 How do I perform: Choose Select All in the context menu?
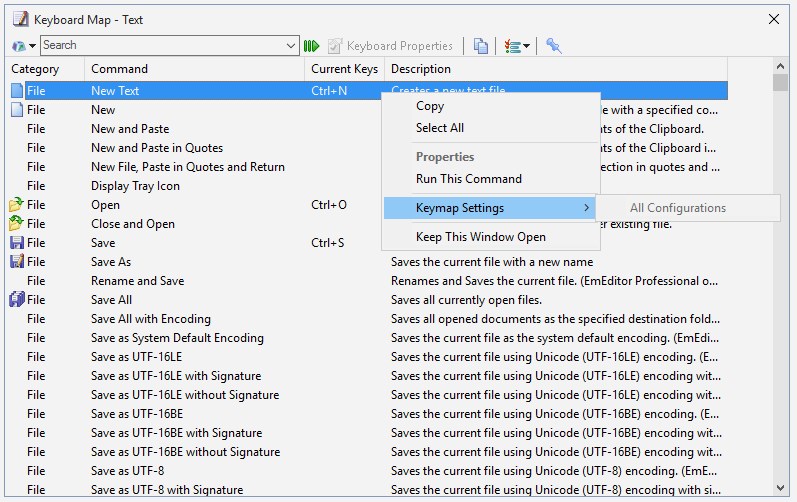440,128
